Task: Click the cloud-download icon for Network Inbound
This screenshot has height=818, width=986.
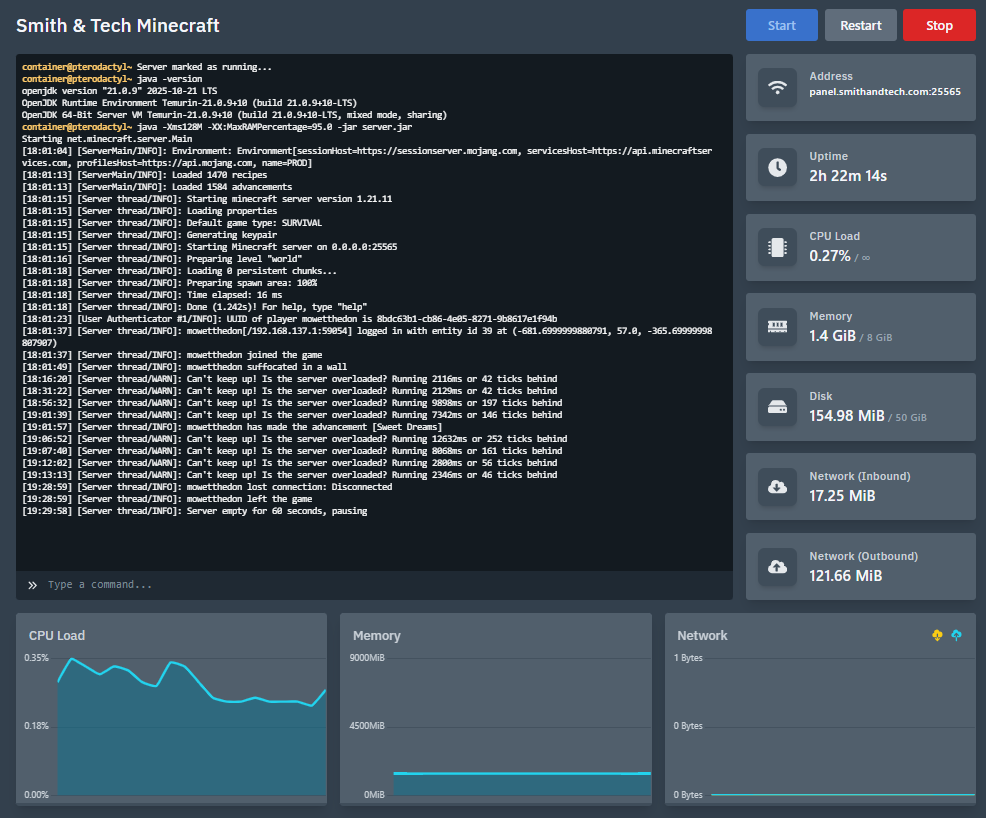Action: pyautogui.click(x=777, y=487)
